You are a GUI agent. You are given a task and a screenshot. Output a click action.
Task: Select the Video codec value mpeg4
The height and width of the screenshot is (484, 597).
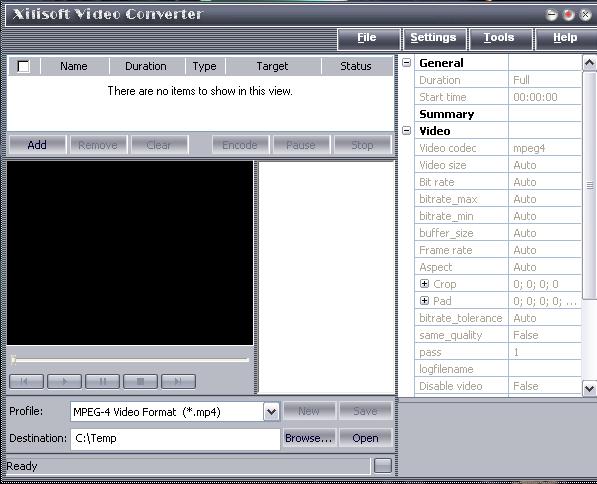pyautogui.click(x=545, y=148)
